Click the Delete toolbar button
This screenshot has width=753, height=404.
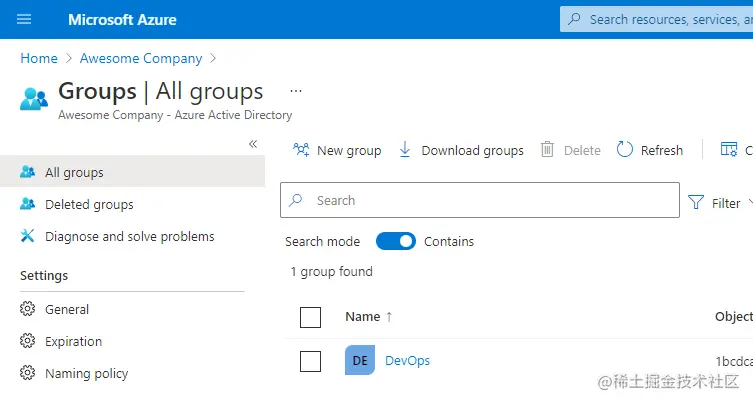coord(571,150)
